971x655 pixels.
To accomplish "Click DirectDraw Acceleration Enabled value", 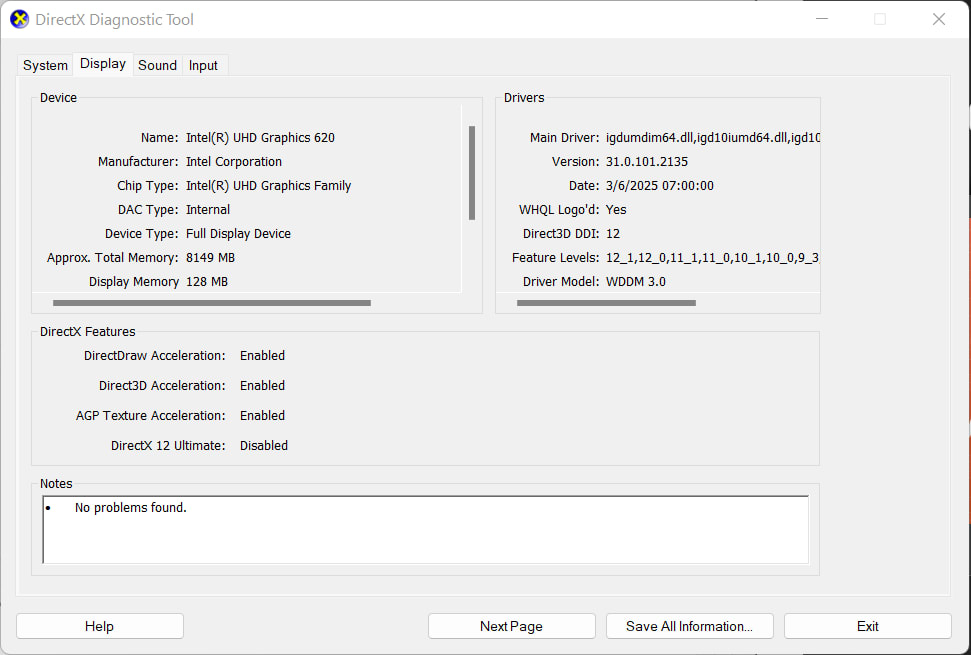I will 262,355.
